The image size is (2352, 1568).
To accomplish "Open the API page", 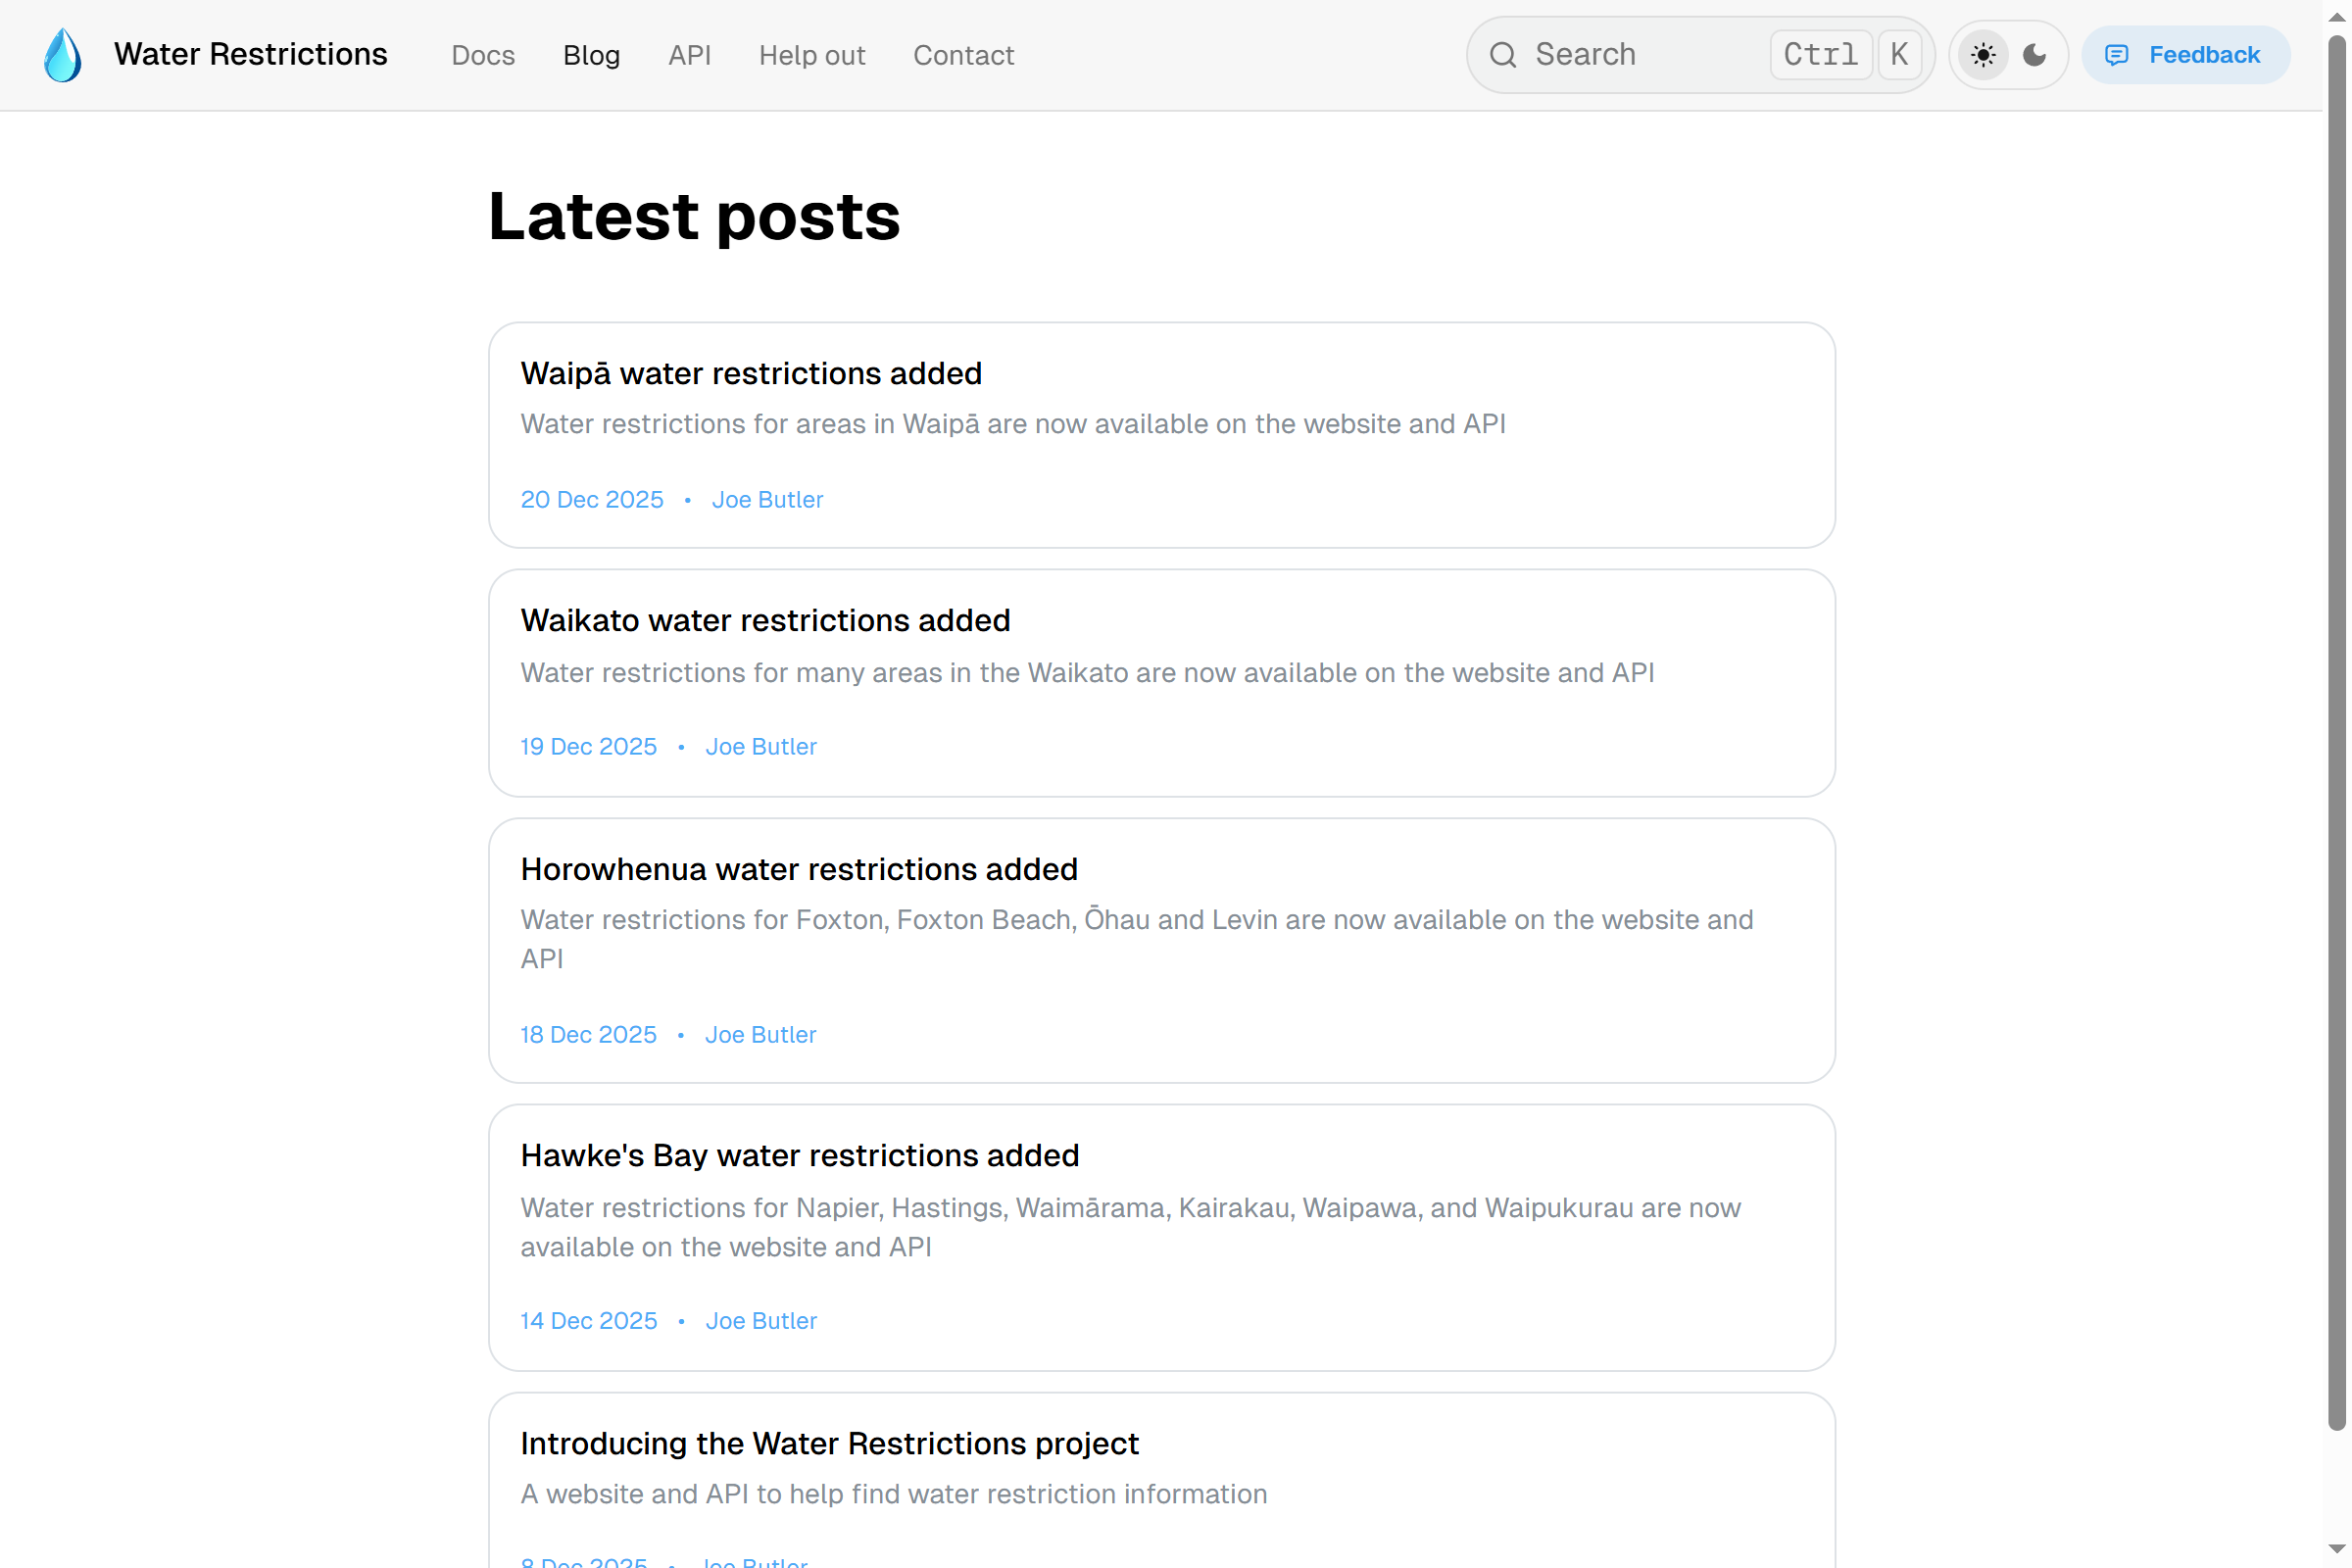I will point(689,56).
